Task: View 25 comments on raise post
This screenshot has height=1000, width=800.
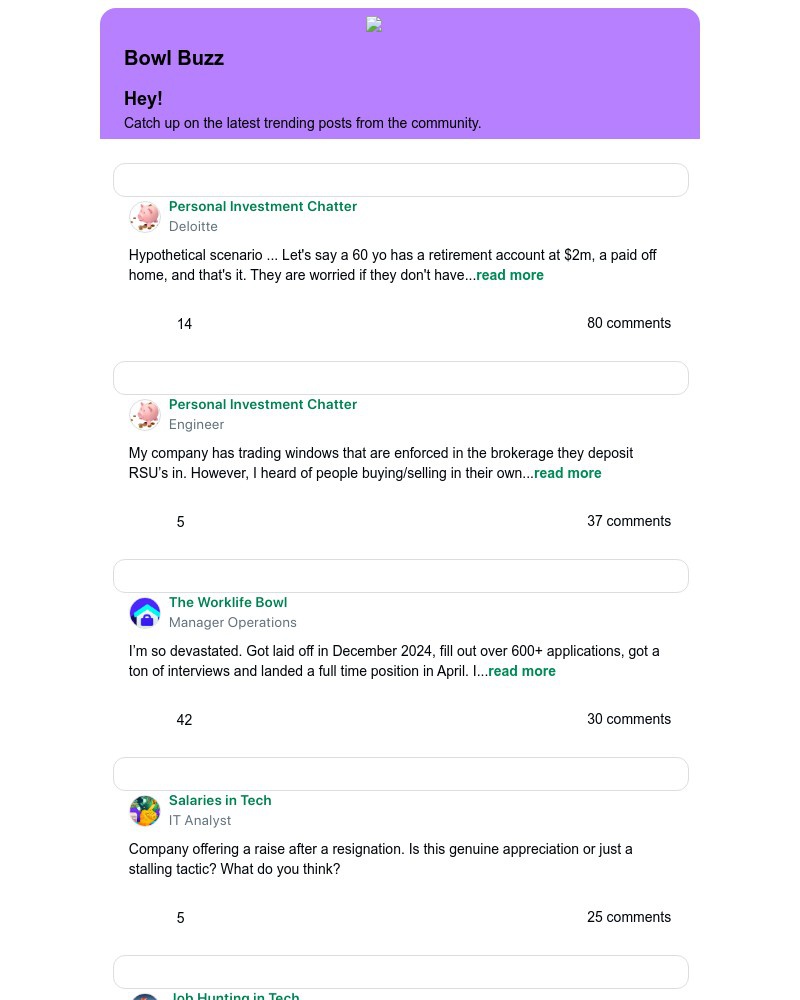Action: tap(628, 917)
